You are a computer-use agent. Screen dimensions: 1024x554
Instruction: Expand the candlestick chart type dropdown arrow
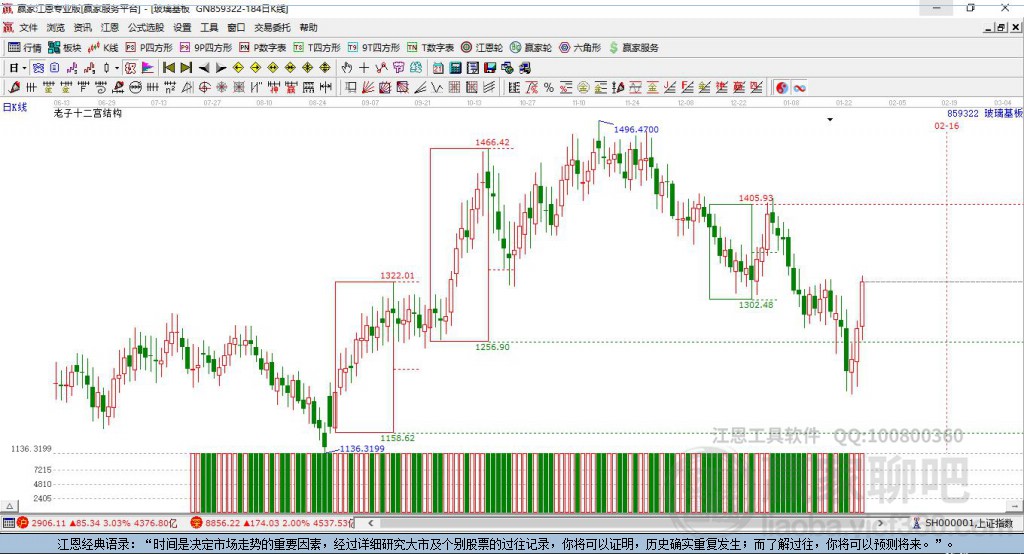pyautogui.click(x=117, y=68)
